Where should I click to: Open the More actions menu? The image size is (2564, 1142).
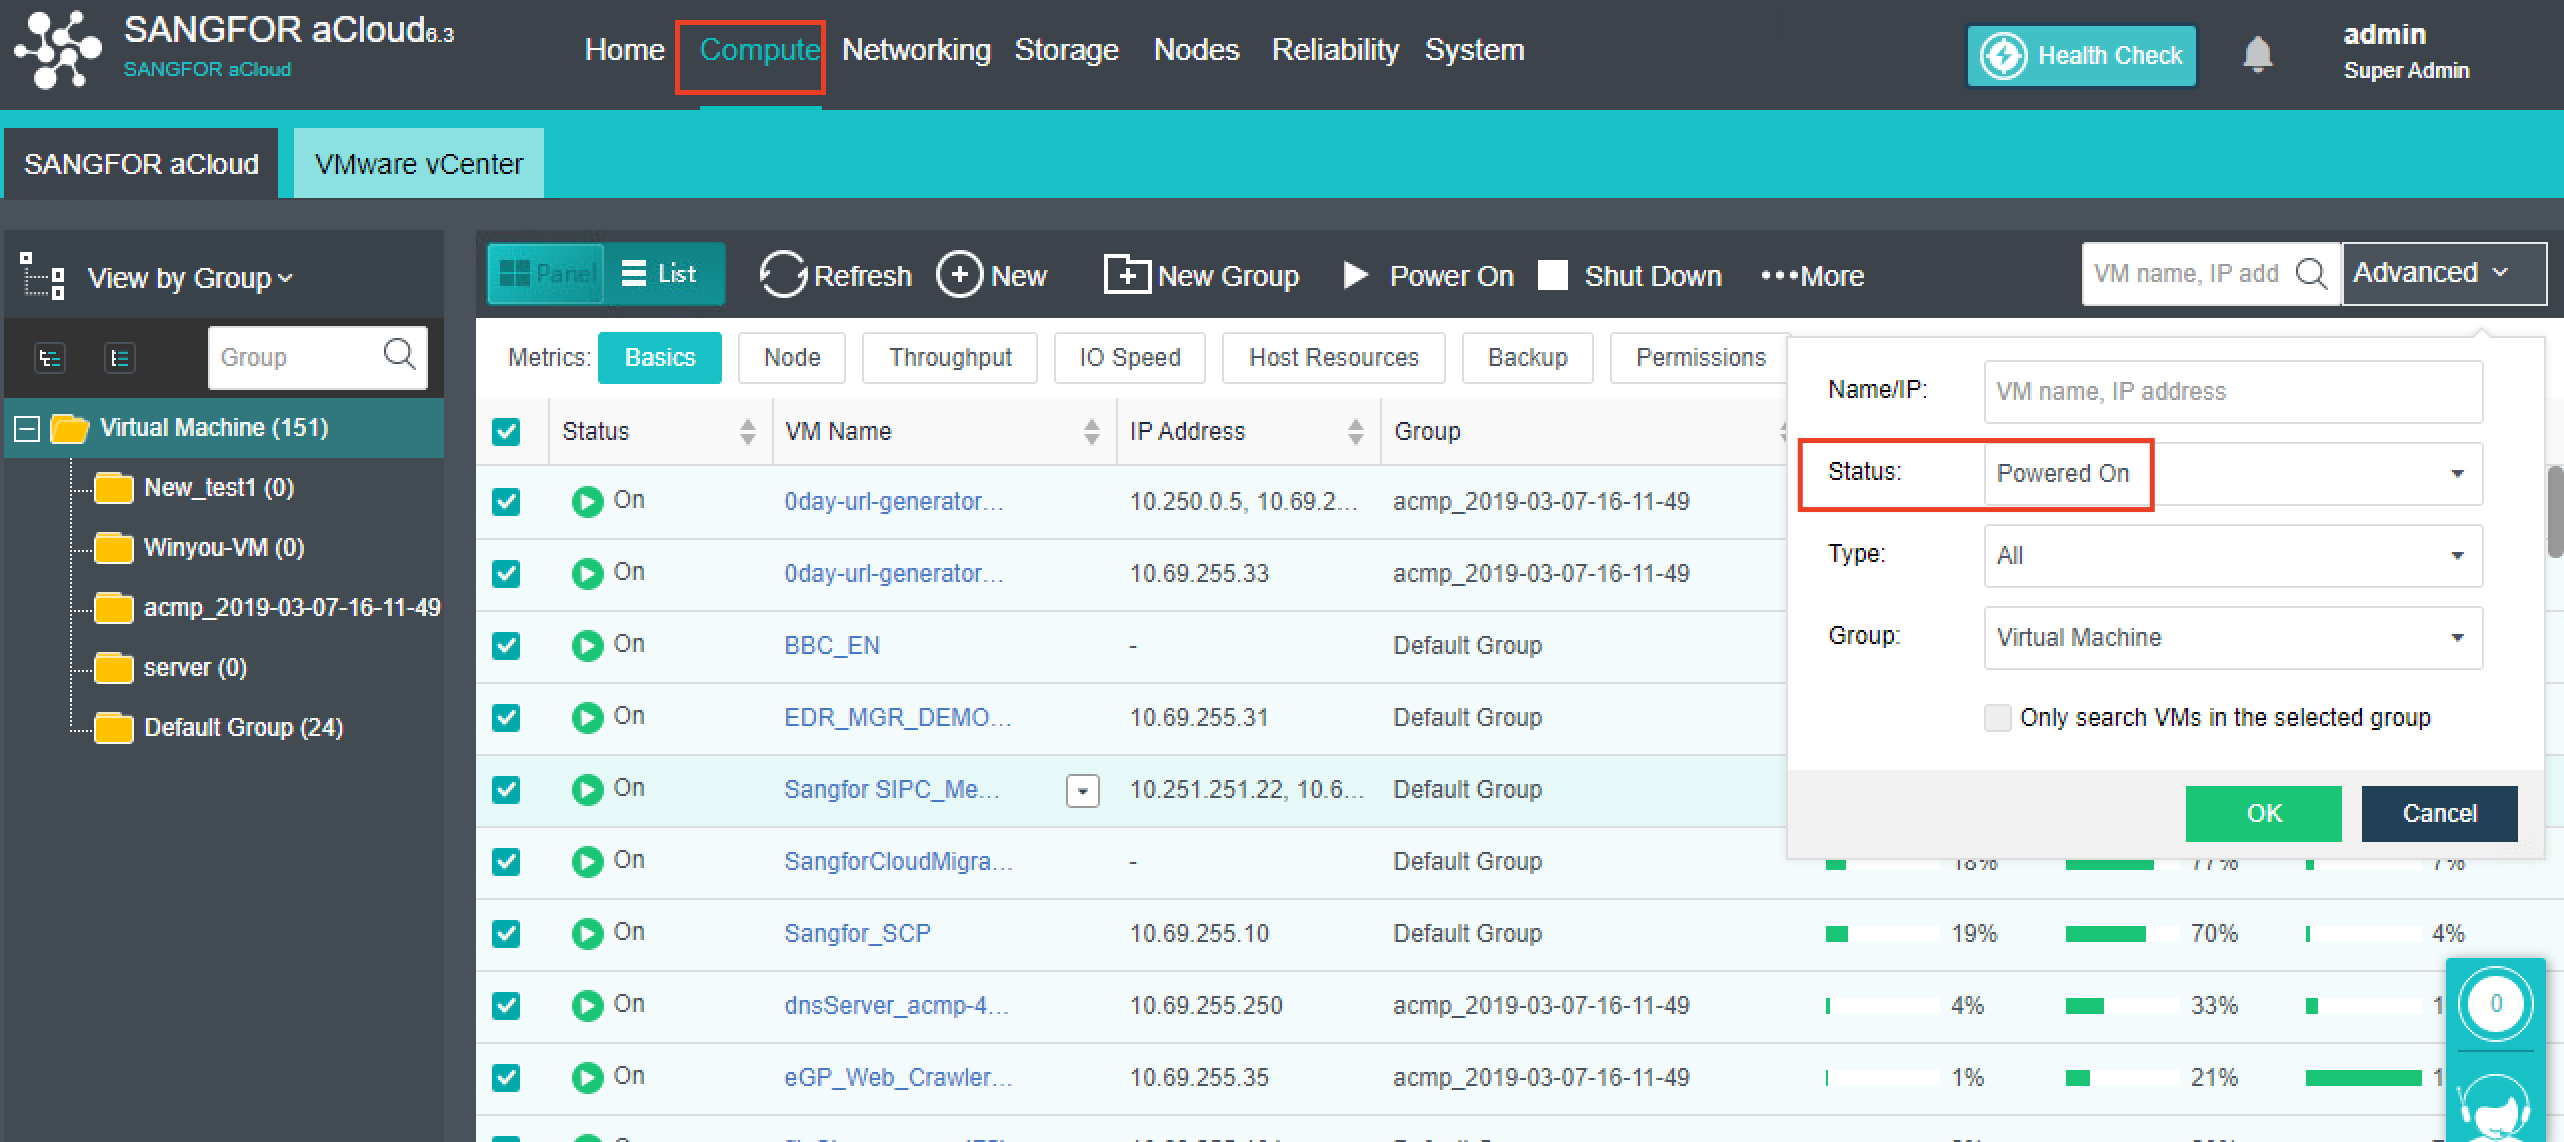coord(1812,276)
